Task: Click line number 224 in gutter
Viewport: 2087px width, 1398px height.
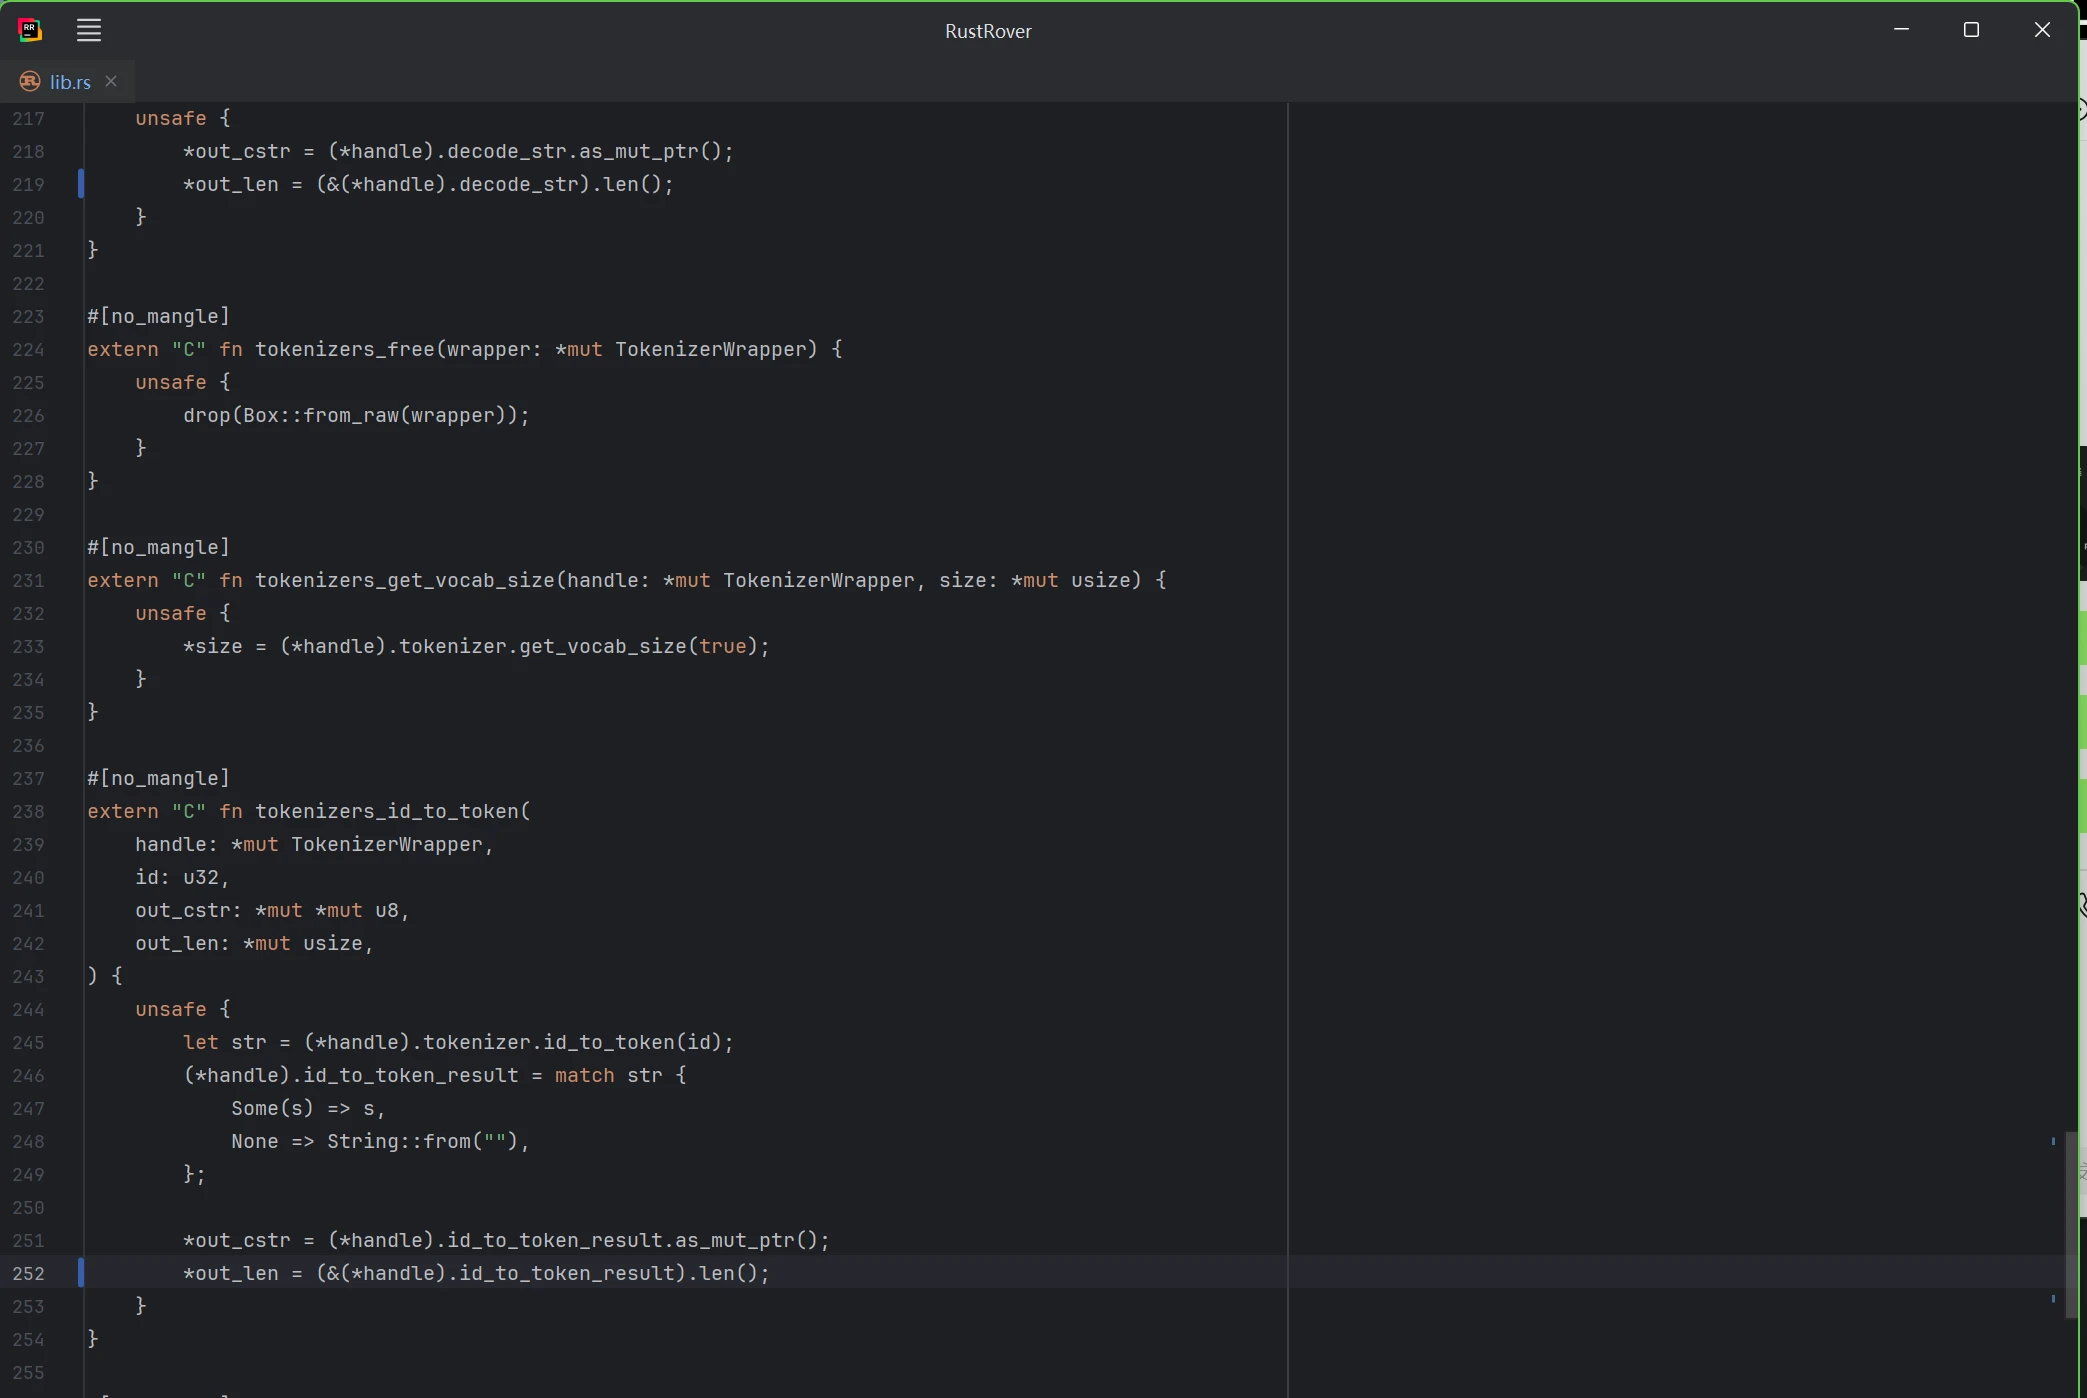Action: (x=29, y=349)
